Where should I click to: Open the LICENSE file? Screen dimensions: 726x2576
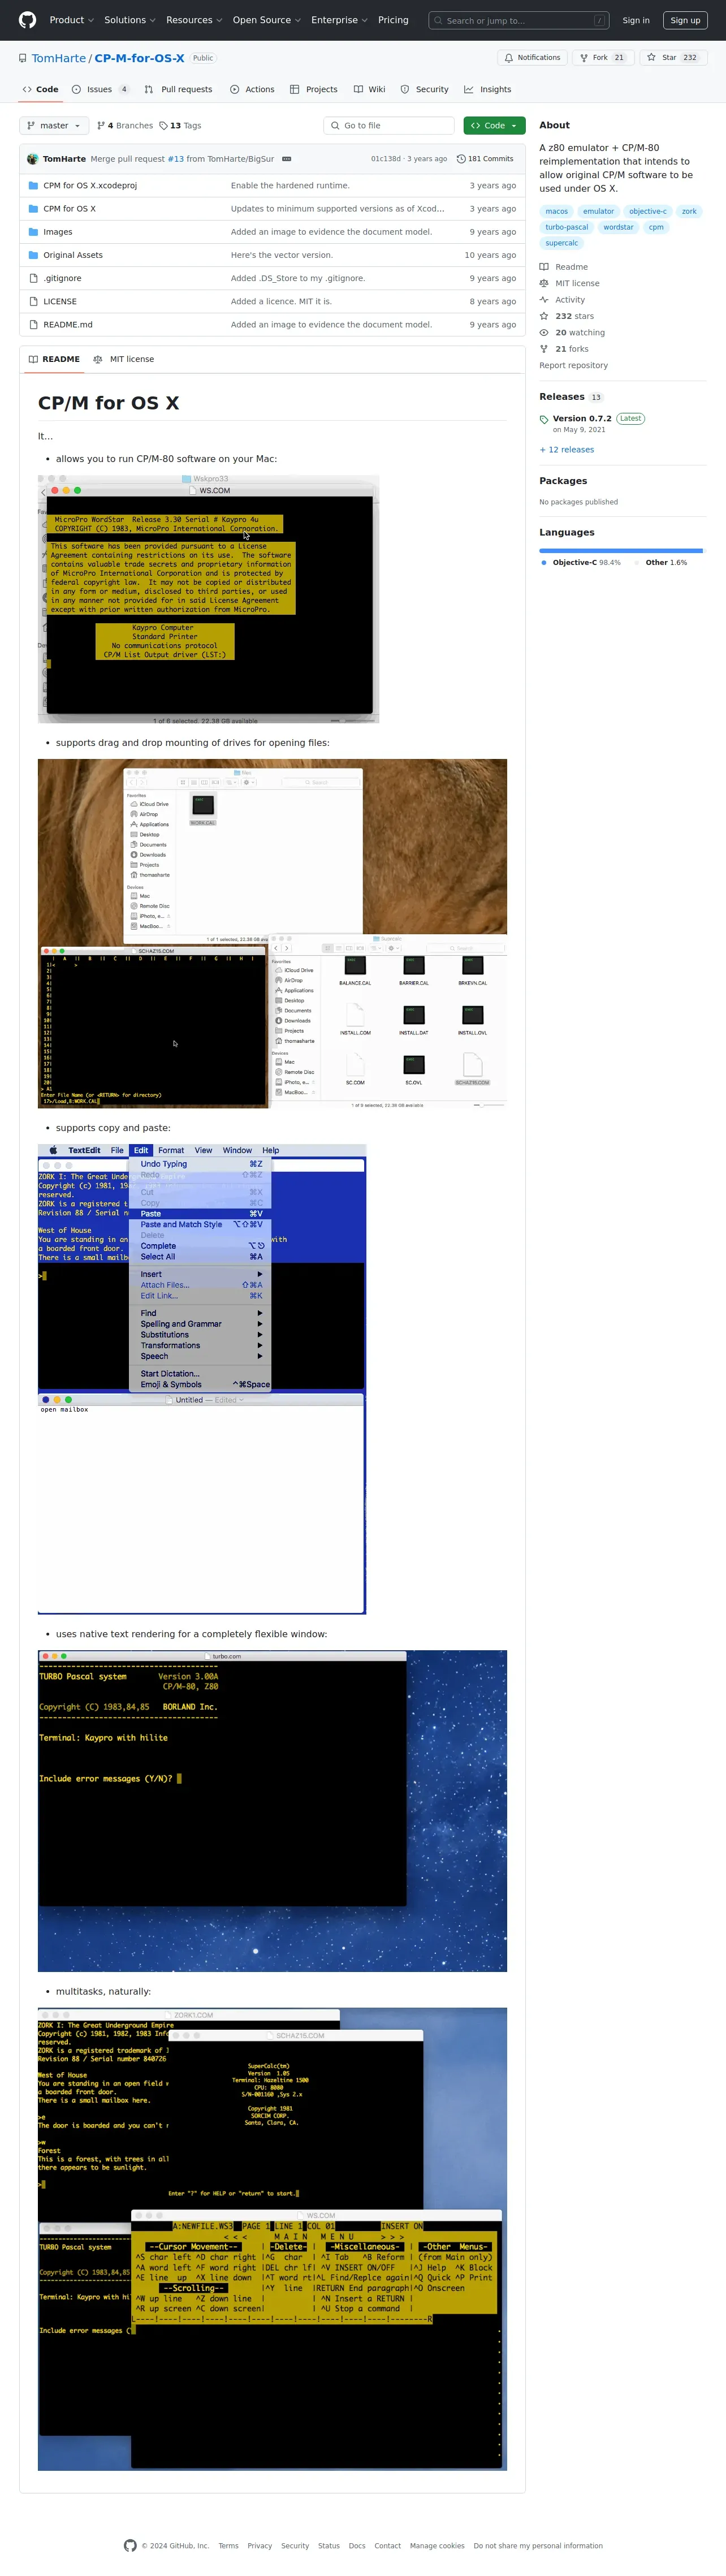[x=60, y=301]
